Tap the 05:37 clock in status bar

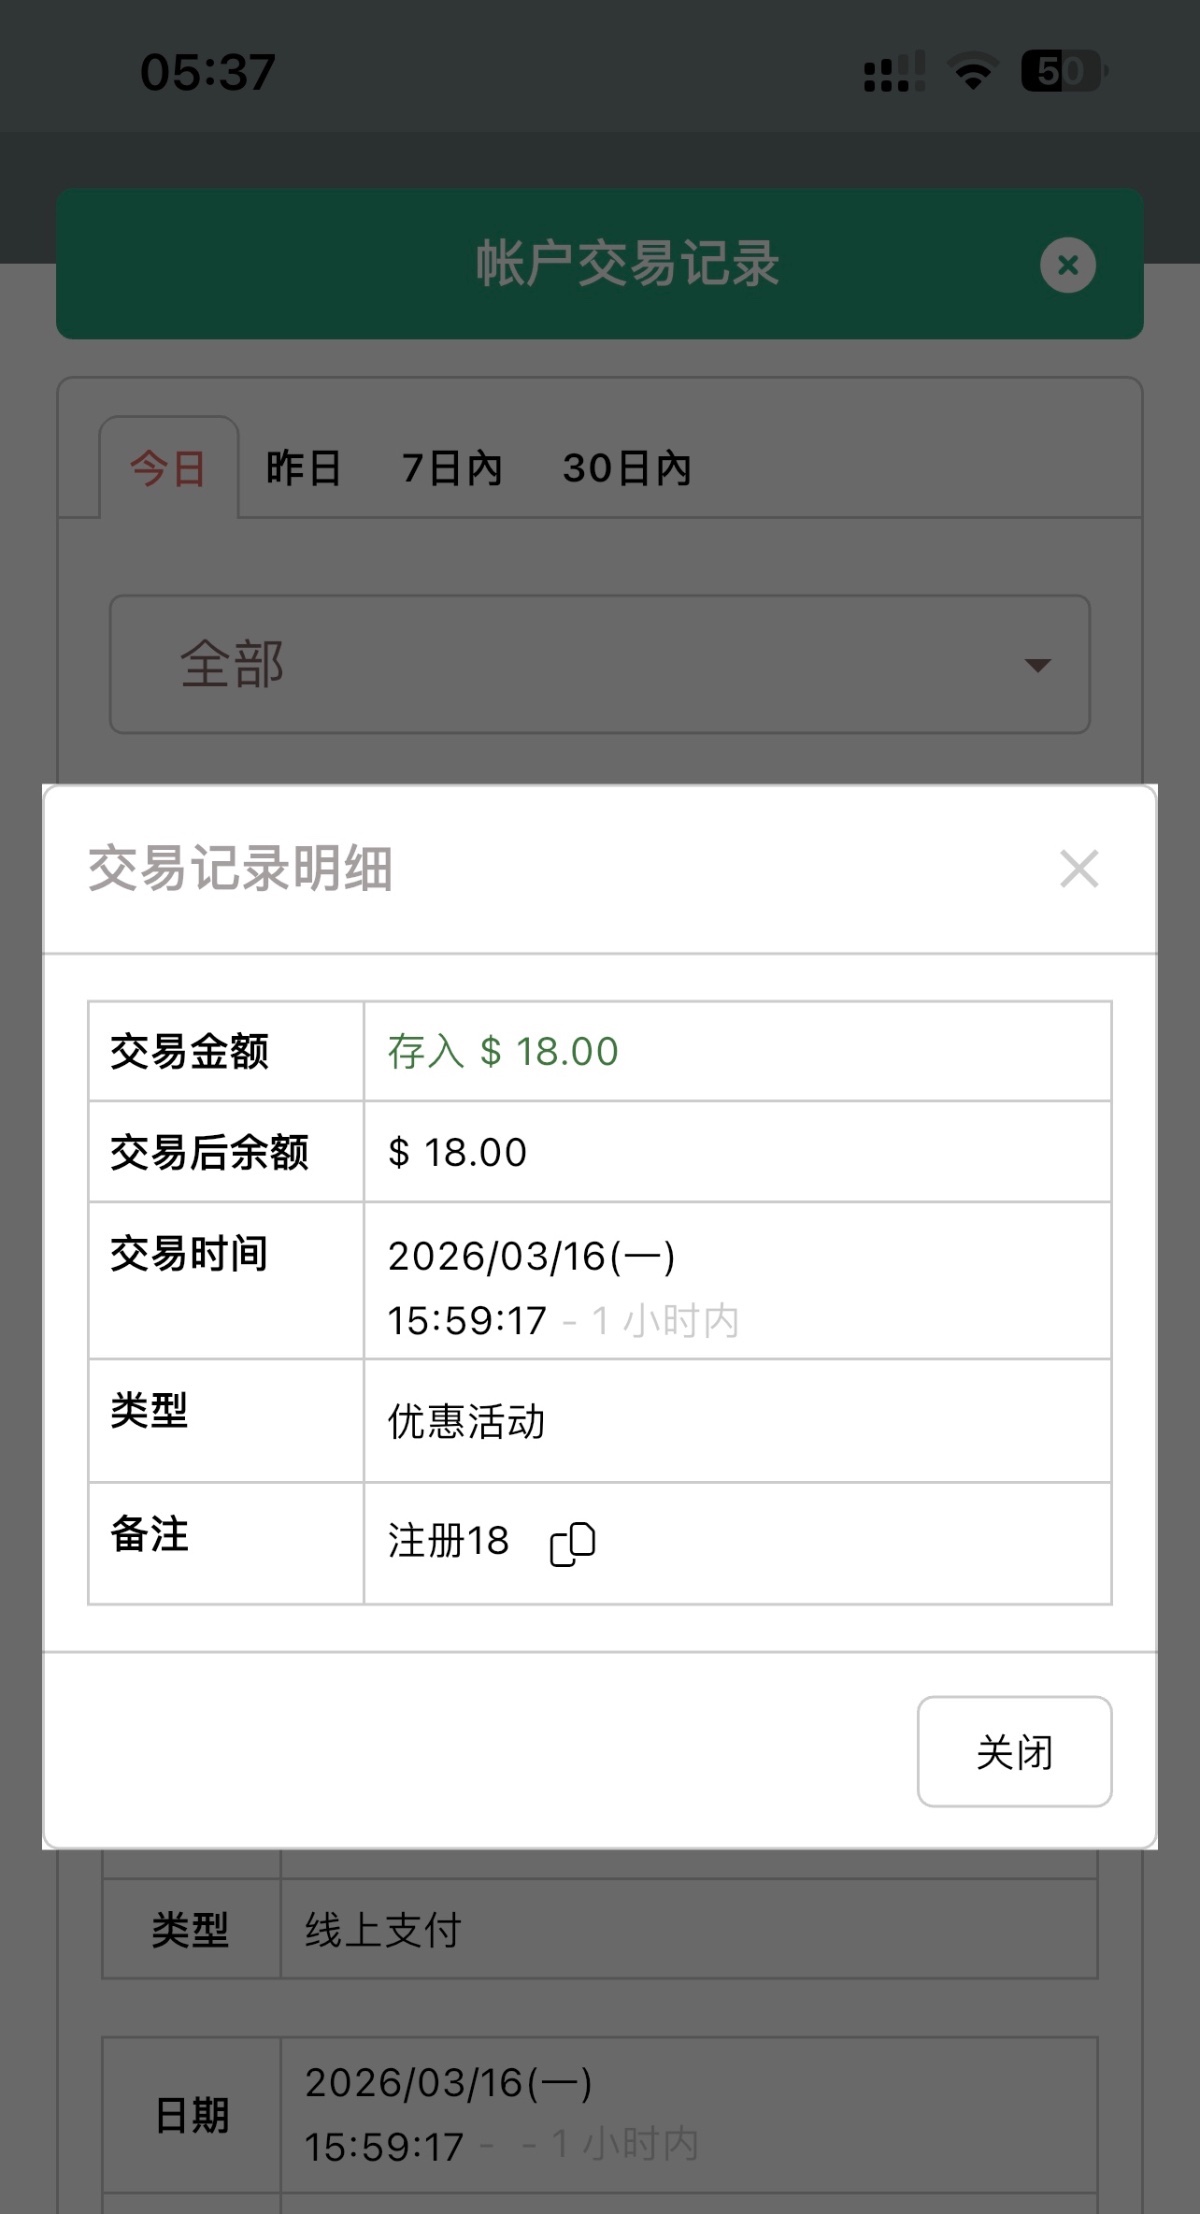208,72
